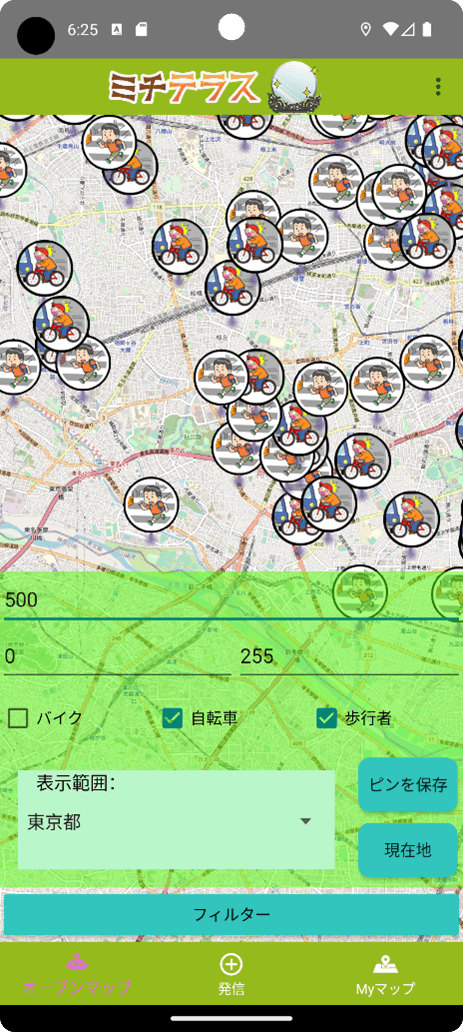This screenshot has width=463, height=1032.
Task: Enable the バイク checkbox
Action: 18,718
